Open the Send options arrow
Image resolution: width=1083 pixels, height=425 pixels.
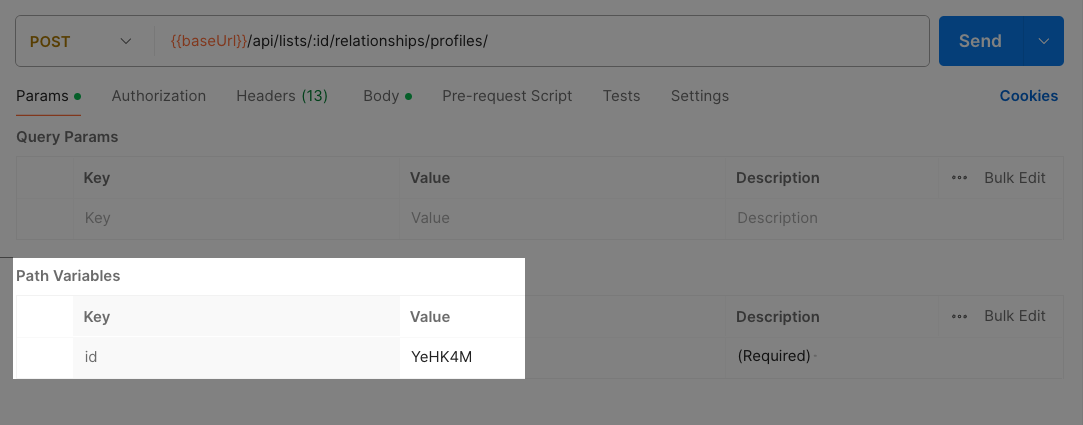[1044, 41]
